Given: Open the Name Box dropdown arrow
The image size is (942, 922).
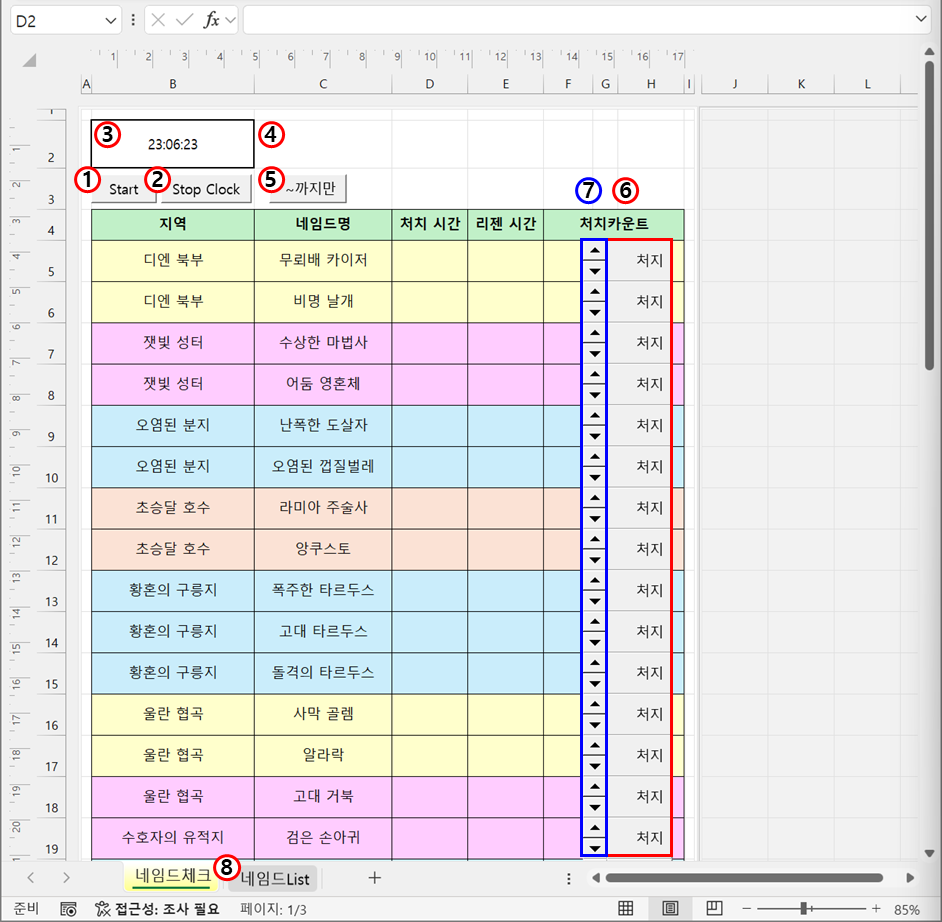Looking at the screenshot, I should 111,21.
